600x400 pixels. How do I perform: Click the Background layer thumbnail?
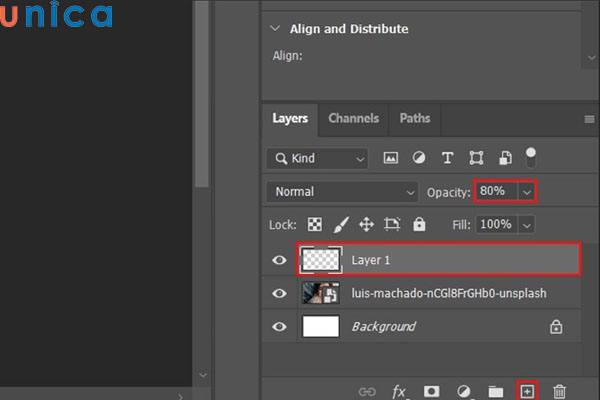tap(321, 326)
